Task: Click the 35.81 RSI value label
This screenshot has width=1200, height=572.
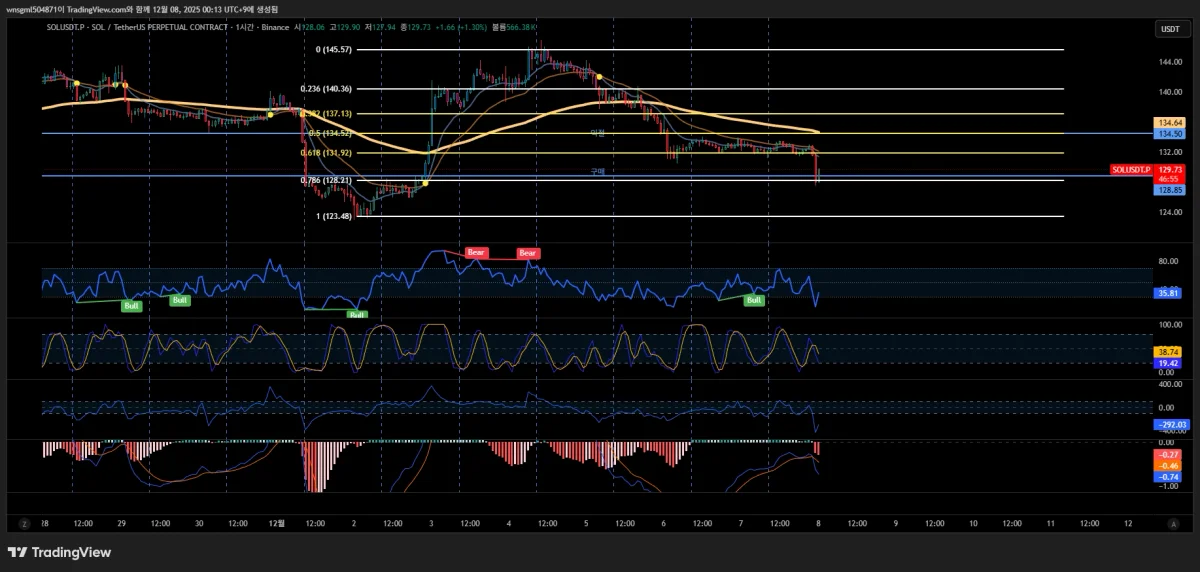Action: click(1168, 293)
